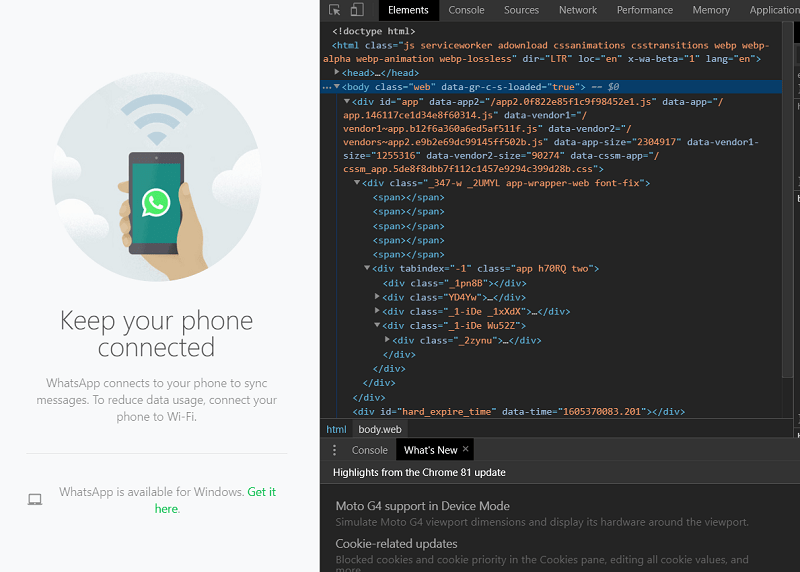Collapse the div class="app h70RQ two" node
The height and width of the screenshot is (572, 800).
(367, 268)
